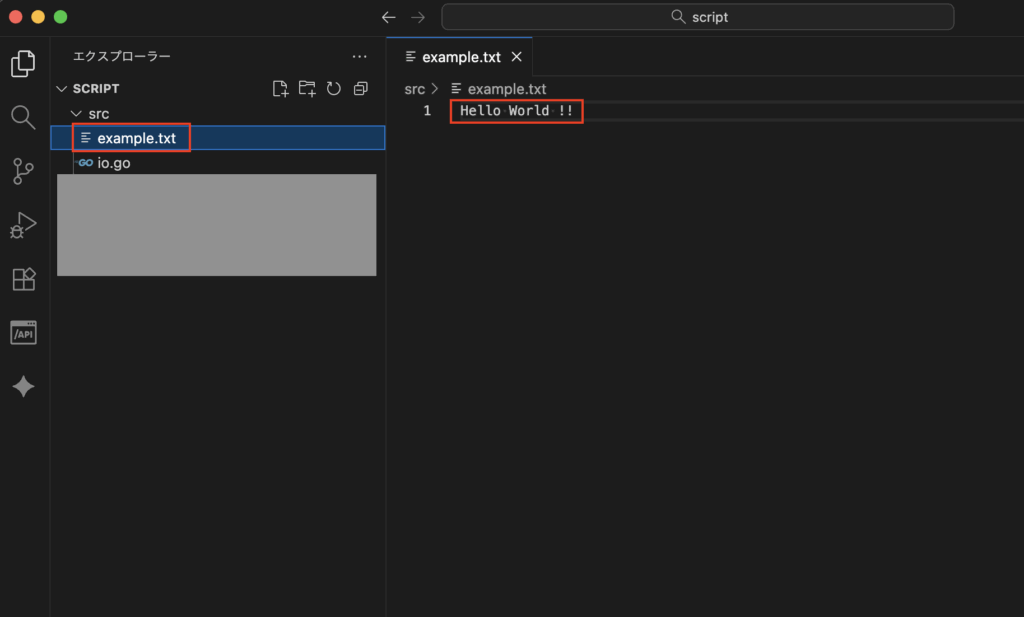Open the API panel icon in sidebar

click(x=23, y=333)
